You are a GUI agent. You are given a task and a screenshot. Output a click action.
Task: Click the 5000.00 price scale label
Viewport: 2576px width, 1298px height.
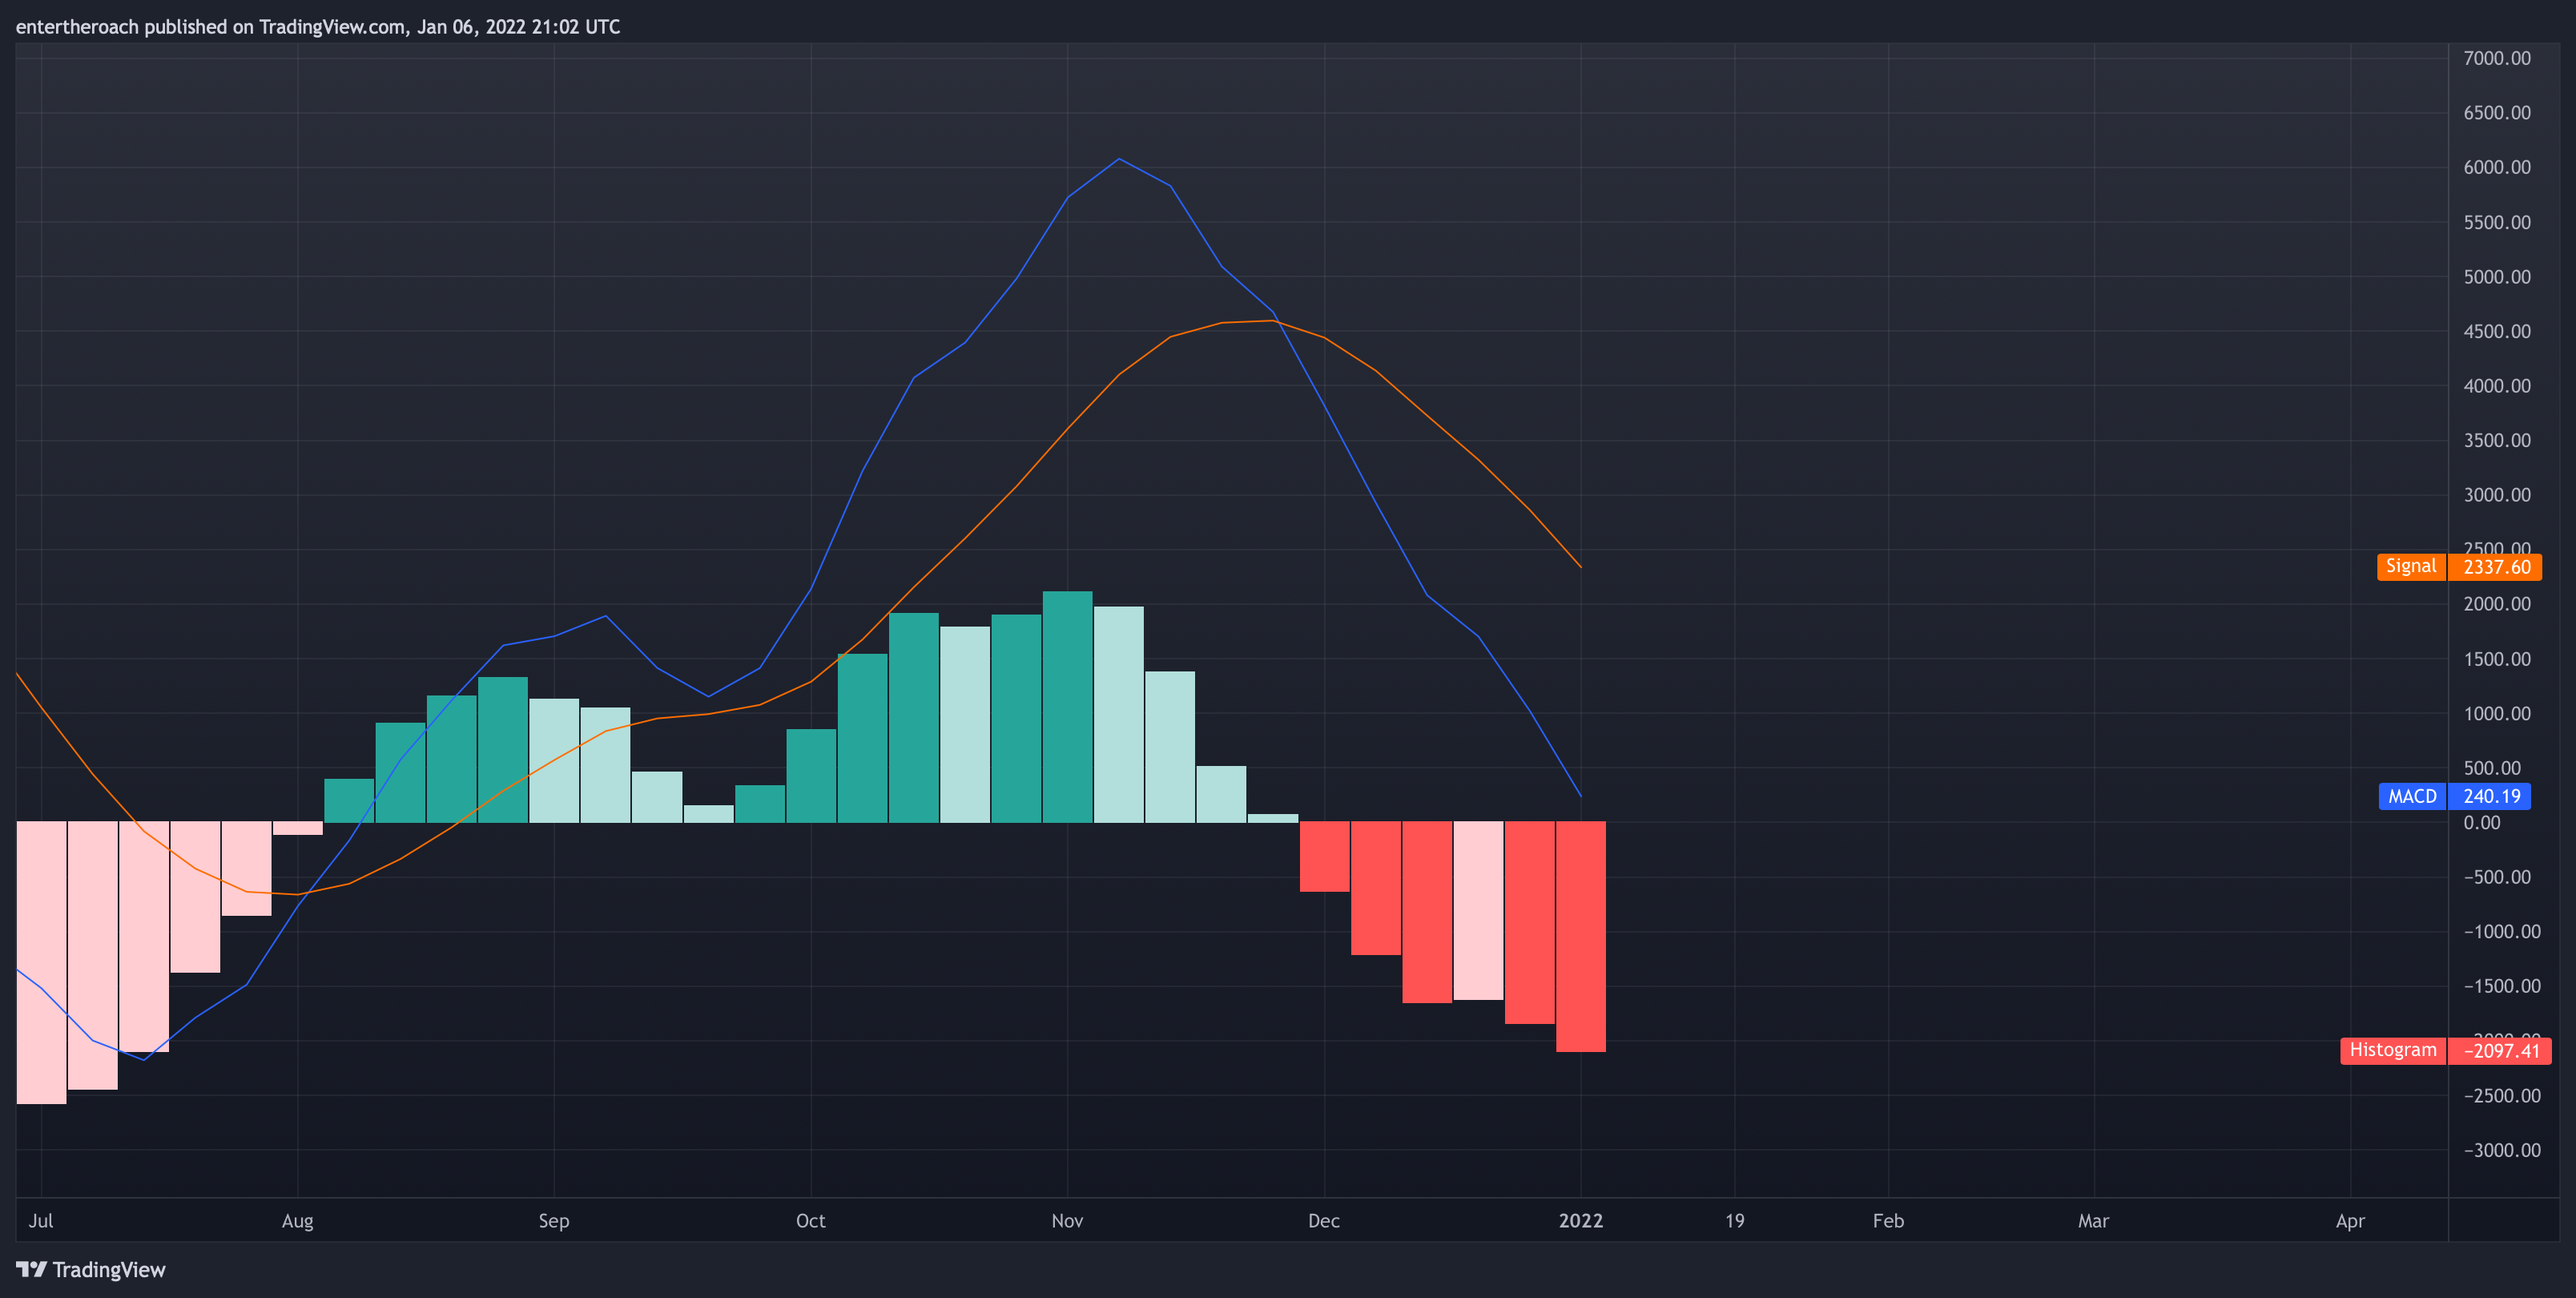[x=2497, y=276]
